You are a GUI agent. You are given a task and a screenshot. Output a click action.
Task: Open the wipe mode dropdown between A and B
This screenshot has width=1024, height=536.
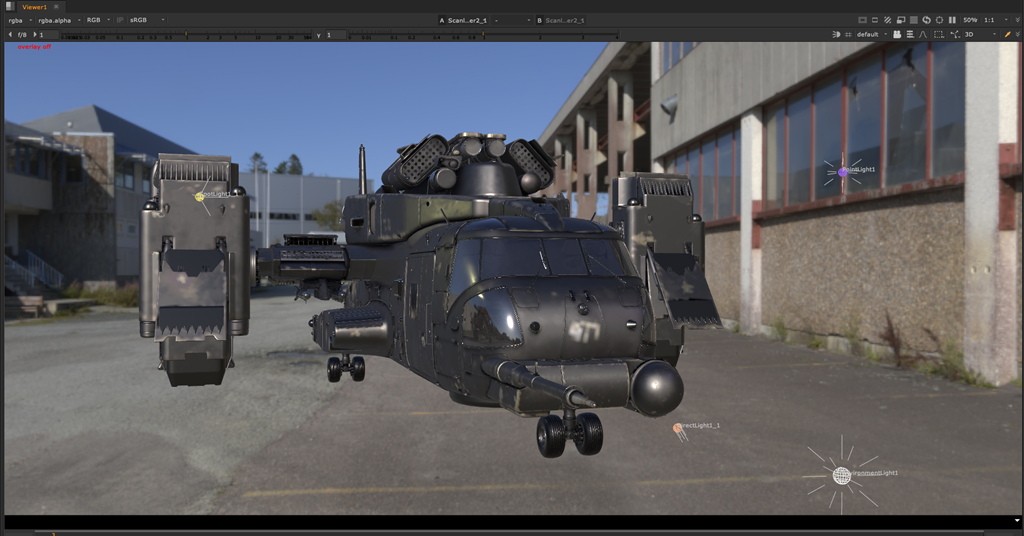pos(513,20)
